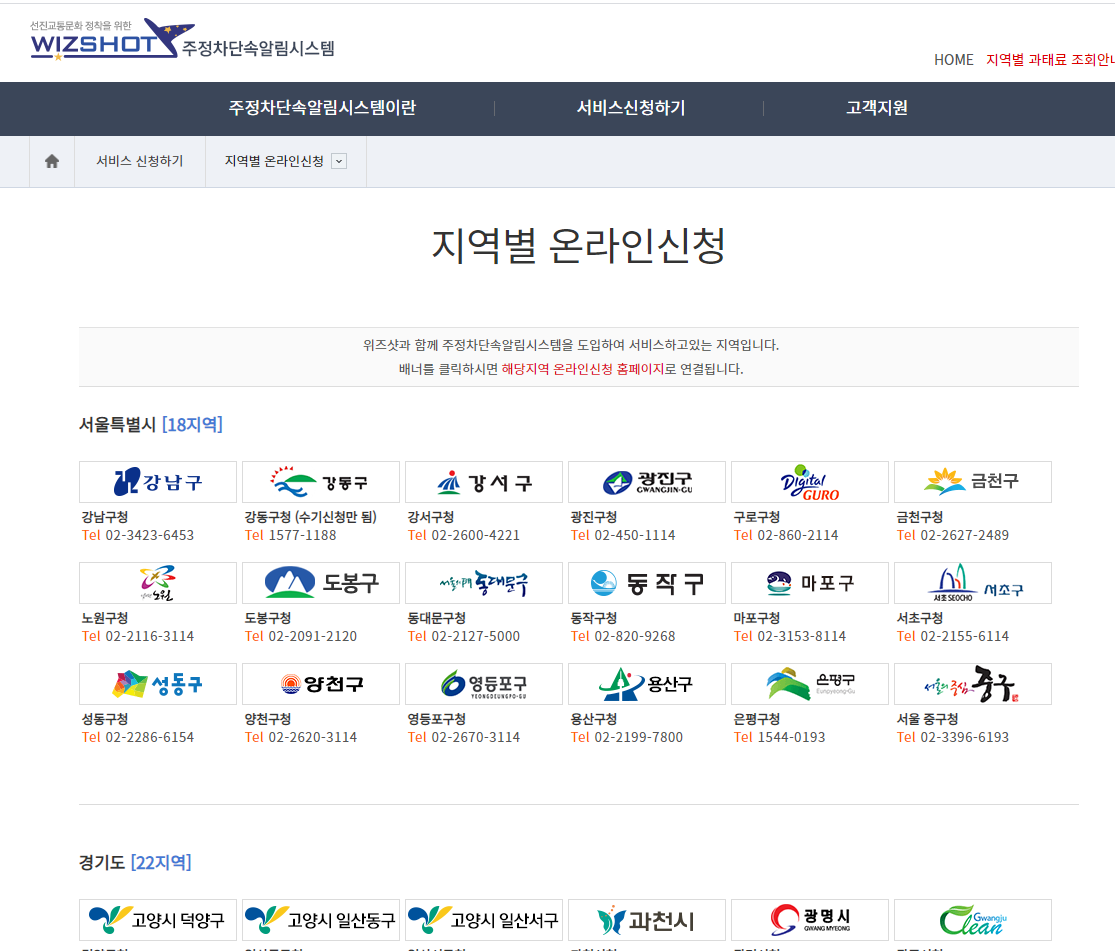The height and width of the screenshot is (951, 1115).
Task: Open the 용산구 district banner
Action: pos(647,684)
